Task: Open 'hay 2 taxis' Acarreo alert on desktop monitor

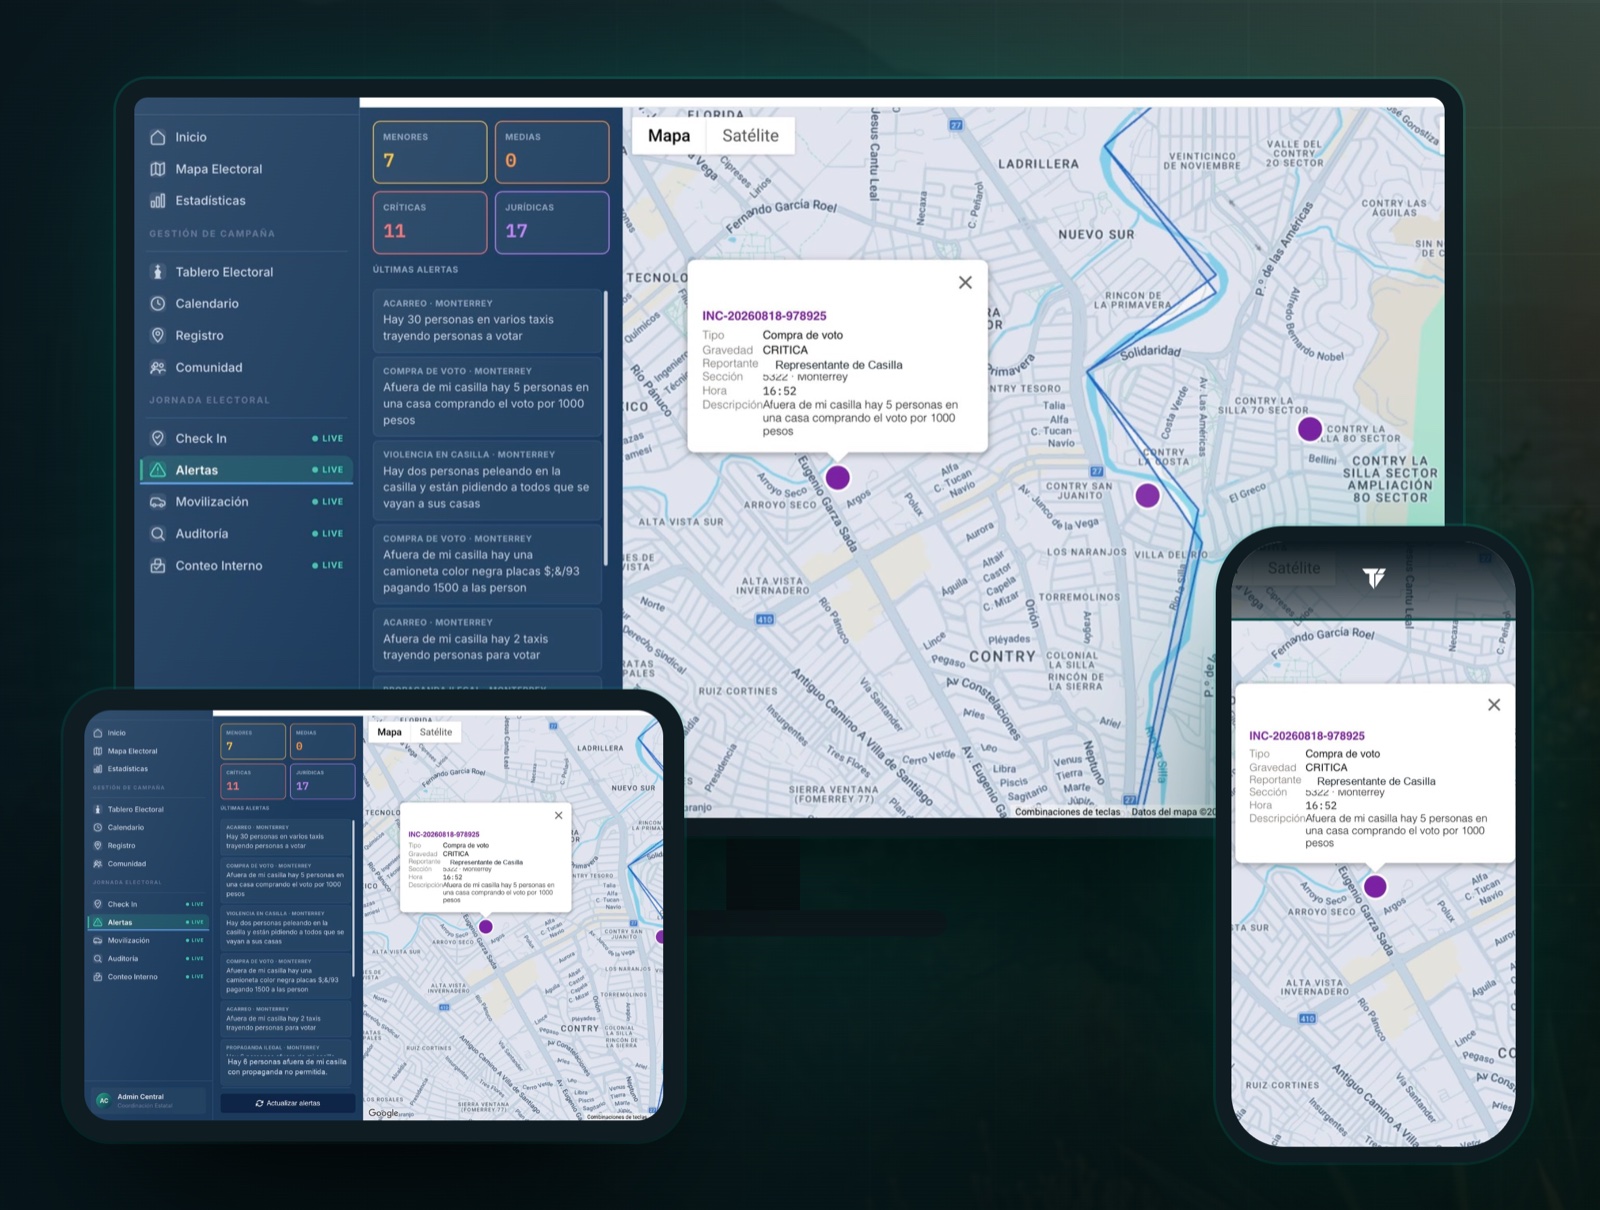Action: (x=487, y=639)
